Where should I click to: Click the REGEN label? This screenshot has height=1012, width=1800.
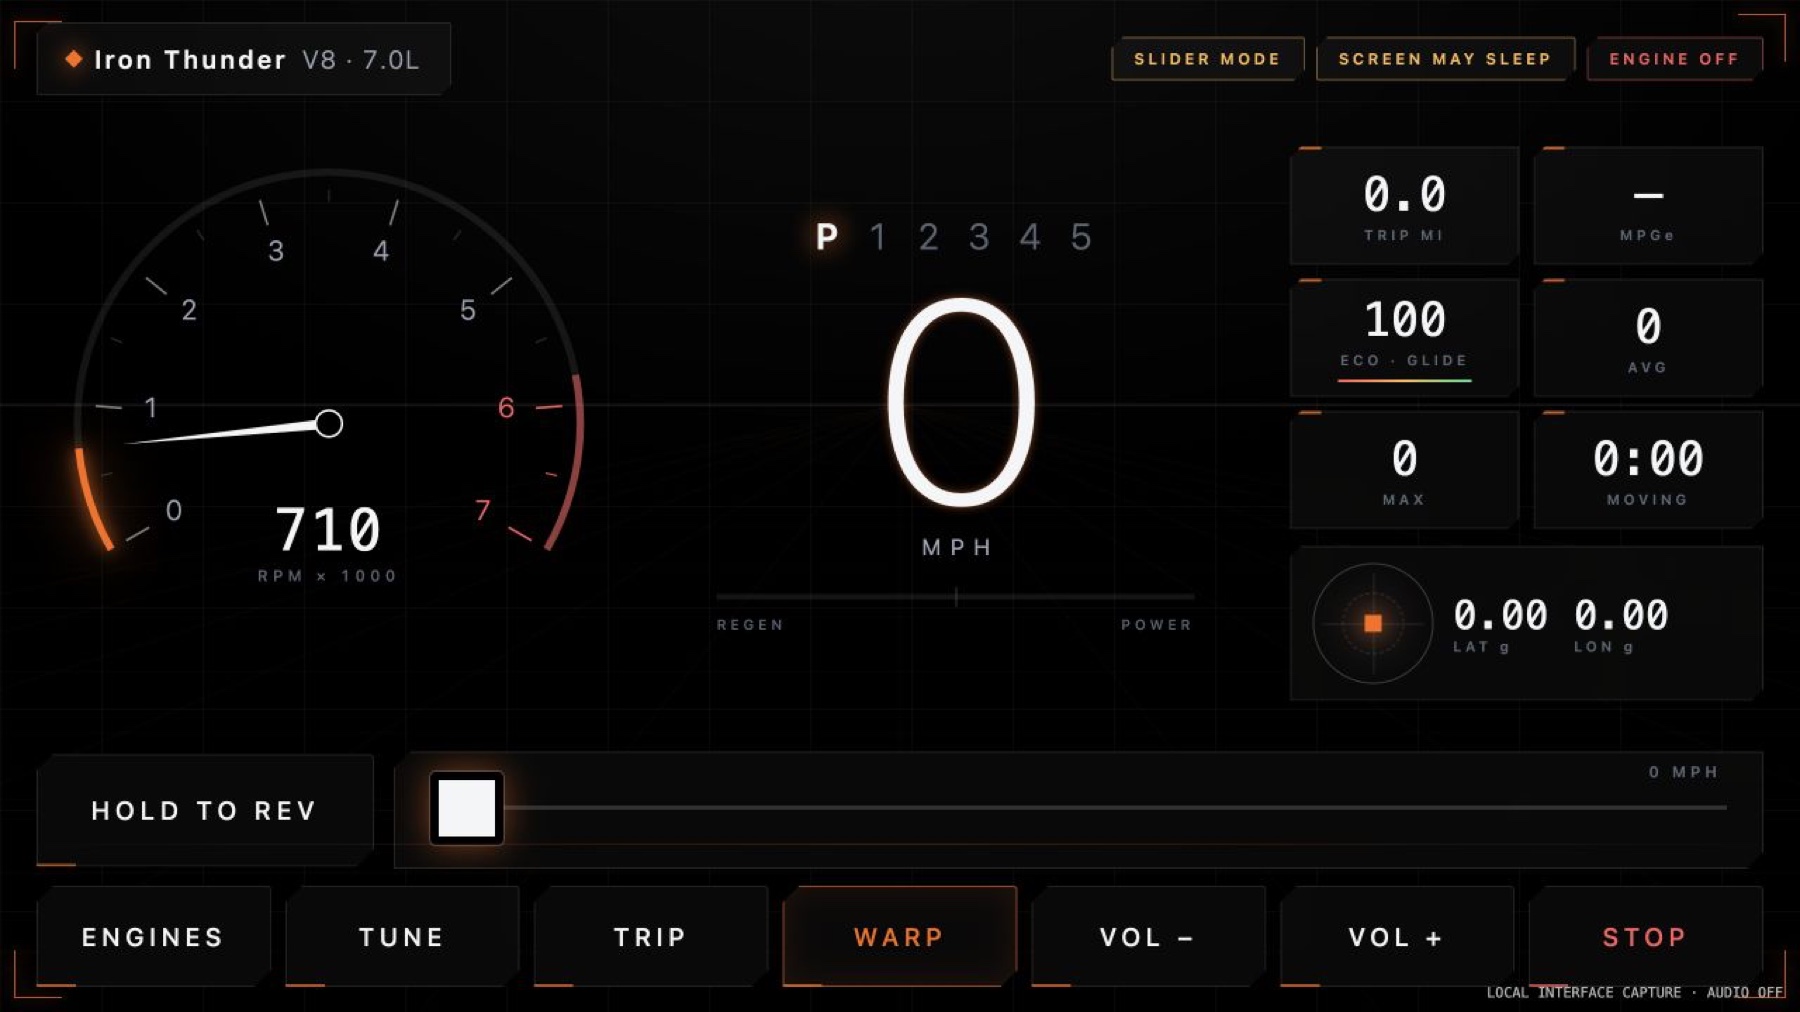click(750, 625)
